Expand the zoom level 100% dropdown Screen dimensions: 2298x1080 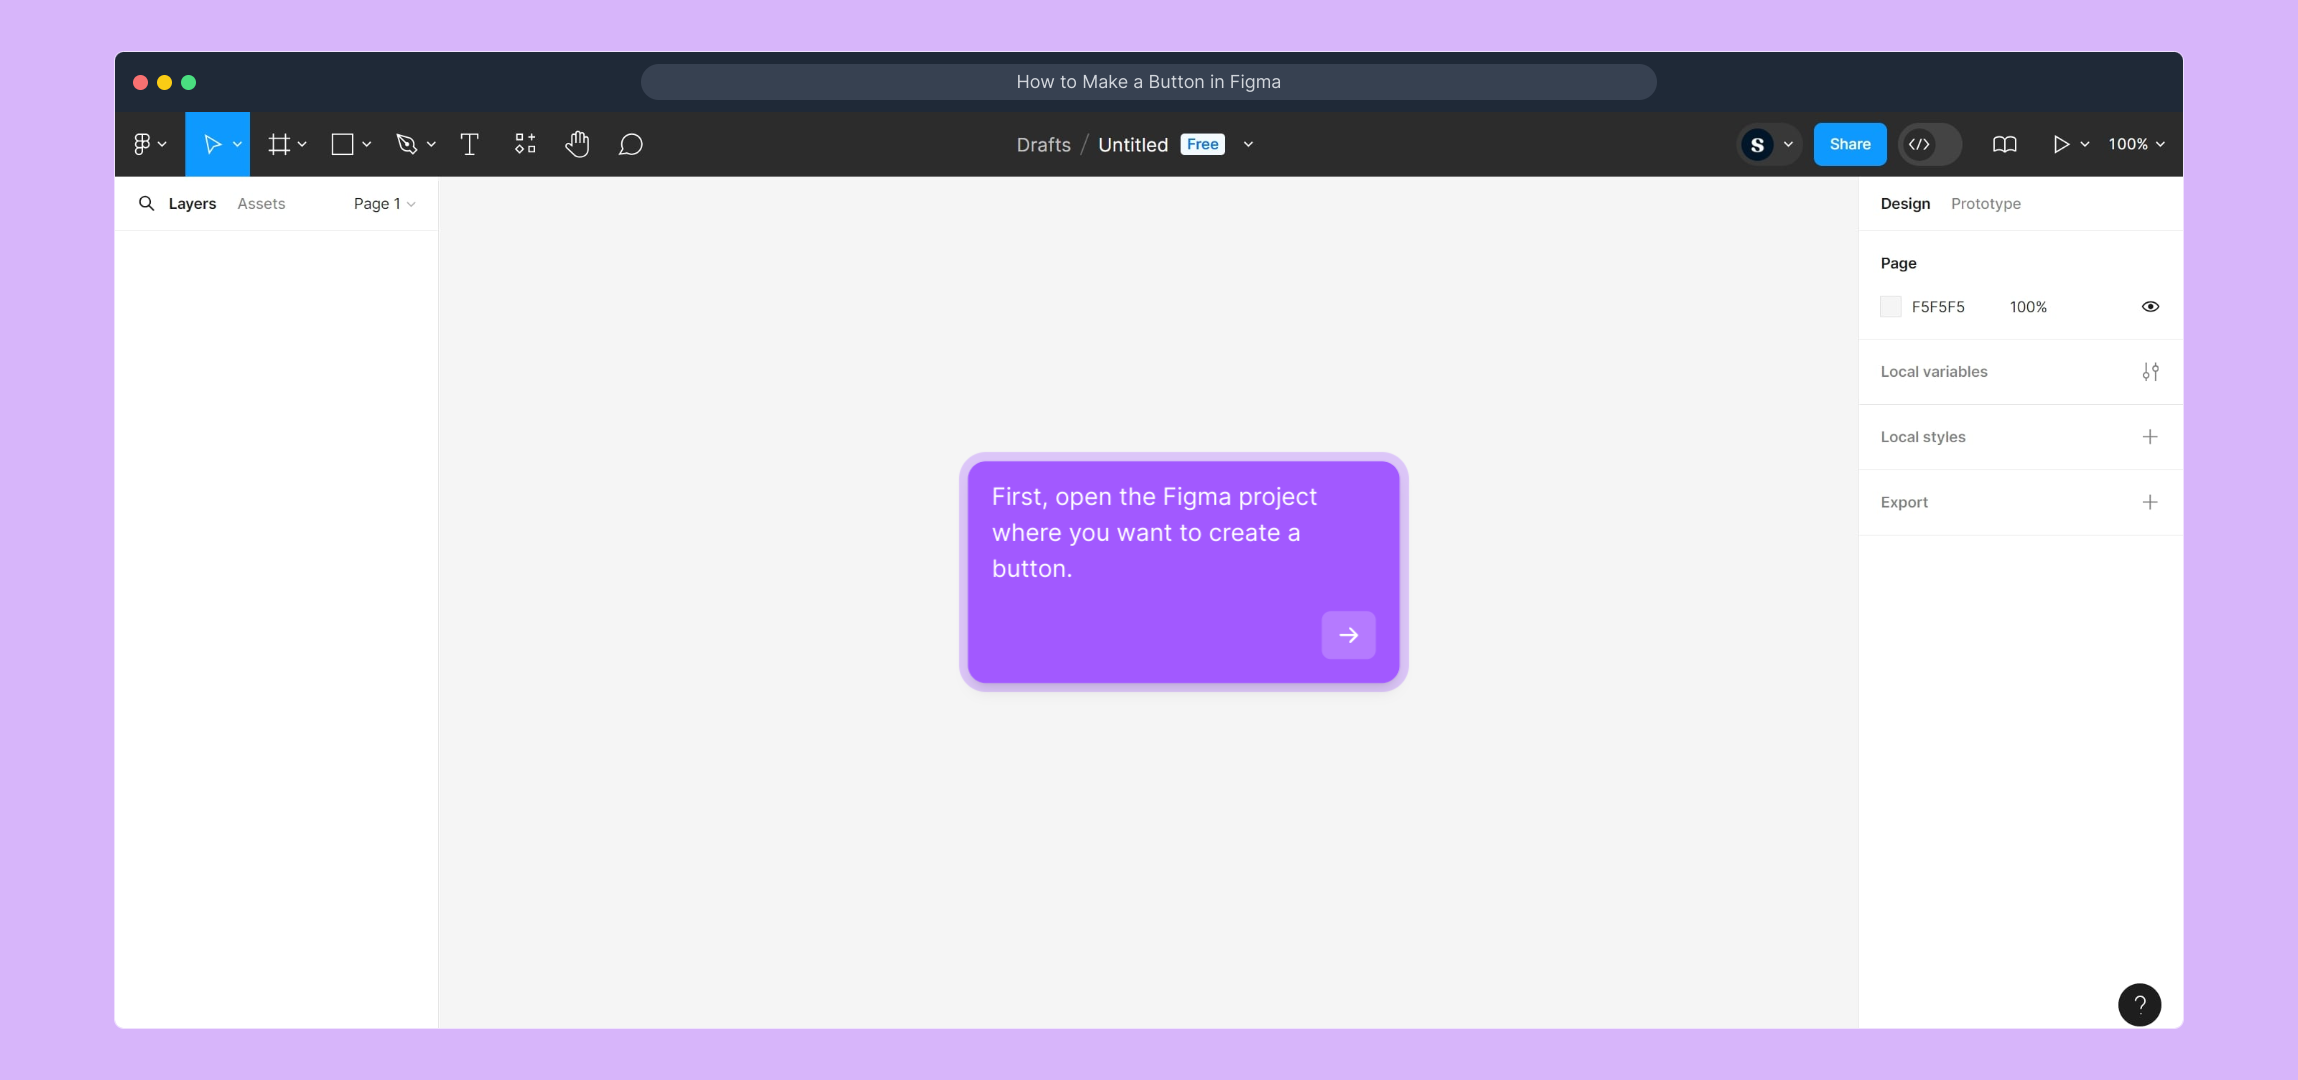[x=2136, y=144]
